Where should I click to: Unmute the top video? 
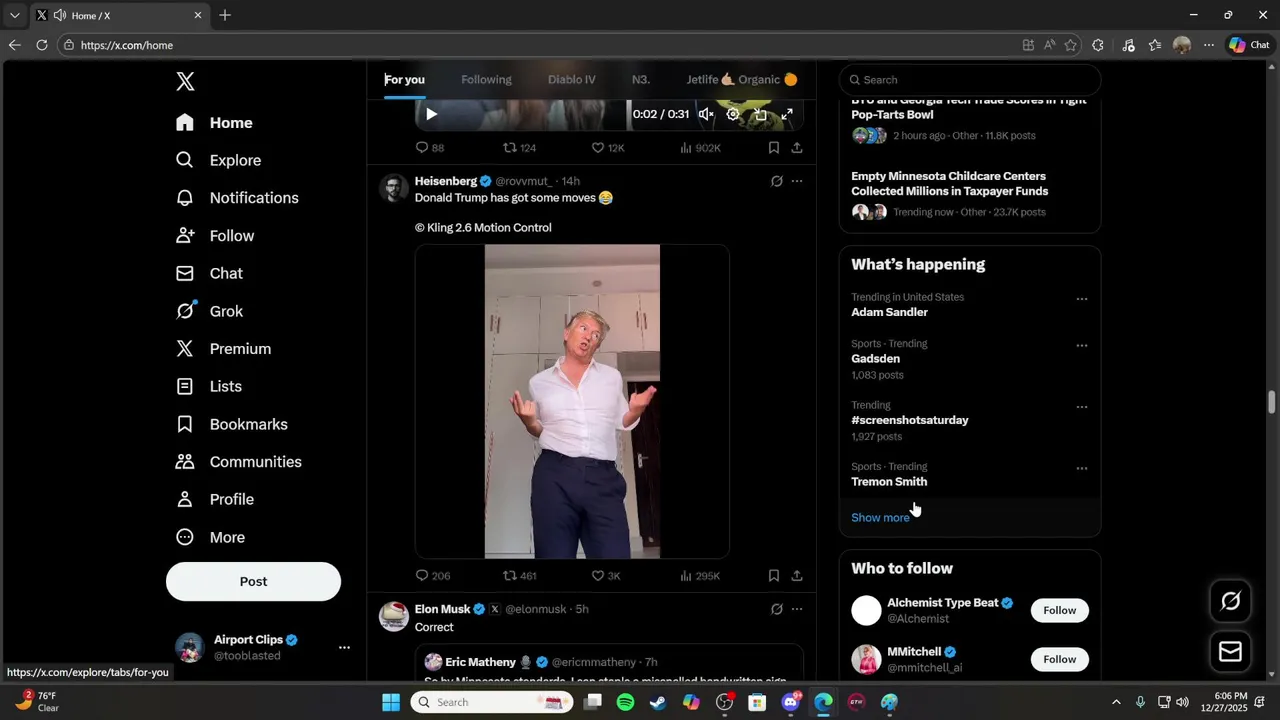tap(706, 114)
